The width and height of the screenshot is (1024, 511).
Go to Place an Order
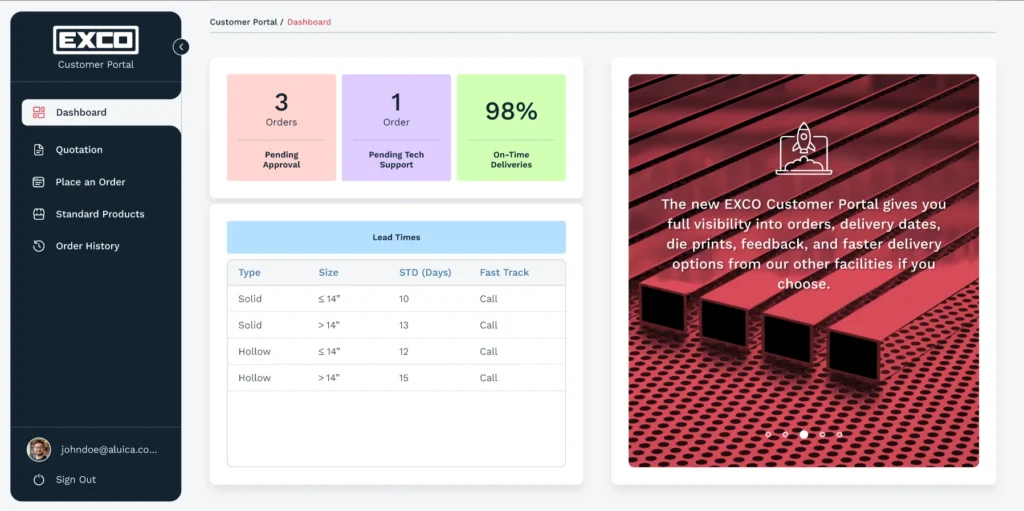pyautogui.click(x=90, y=182)
